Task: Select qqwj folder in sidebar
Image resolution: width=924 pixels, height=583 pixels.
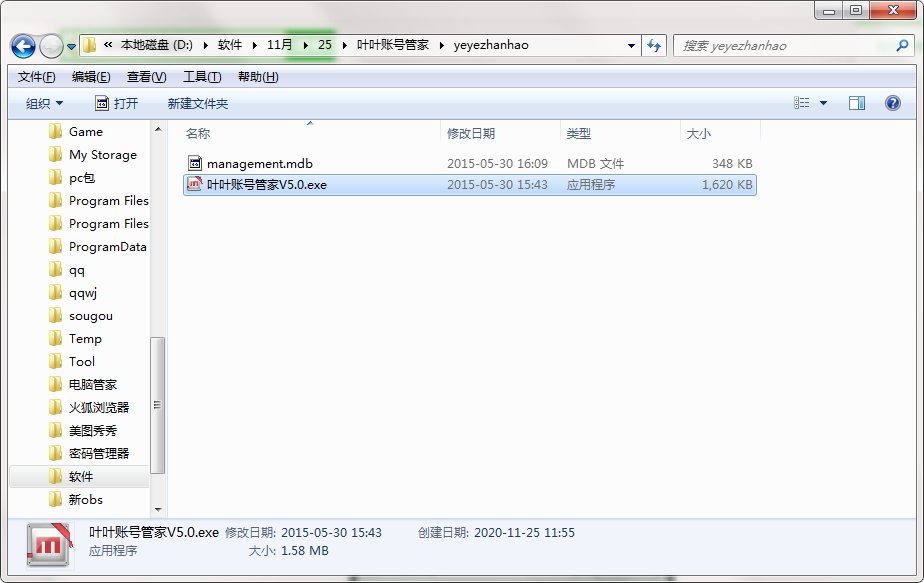Action: (83, 293)
